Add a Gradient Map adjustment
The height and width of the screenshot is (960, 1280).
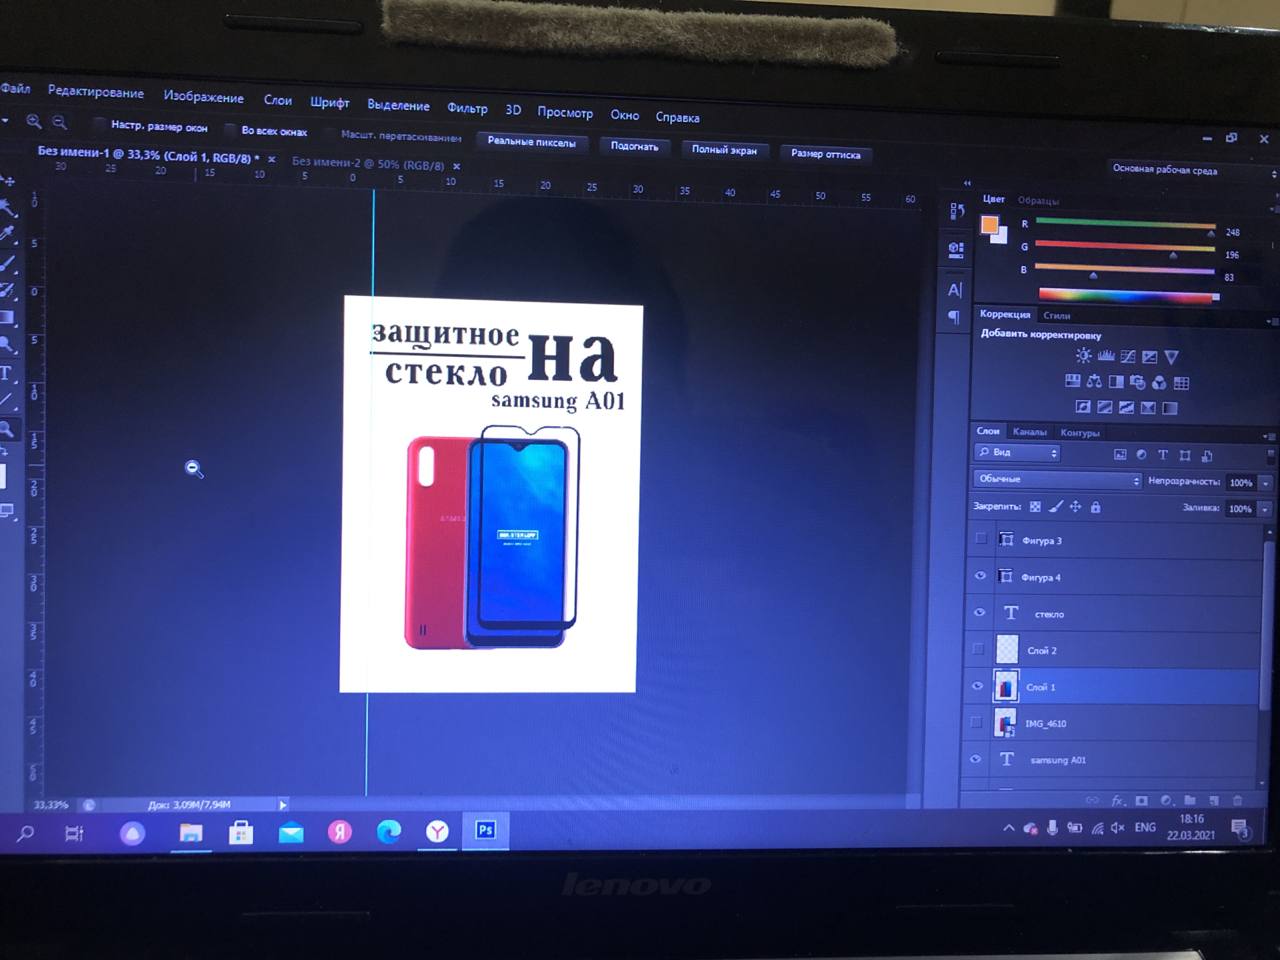tap(1170, 408)
